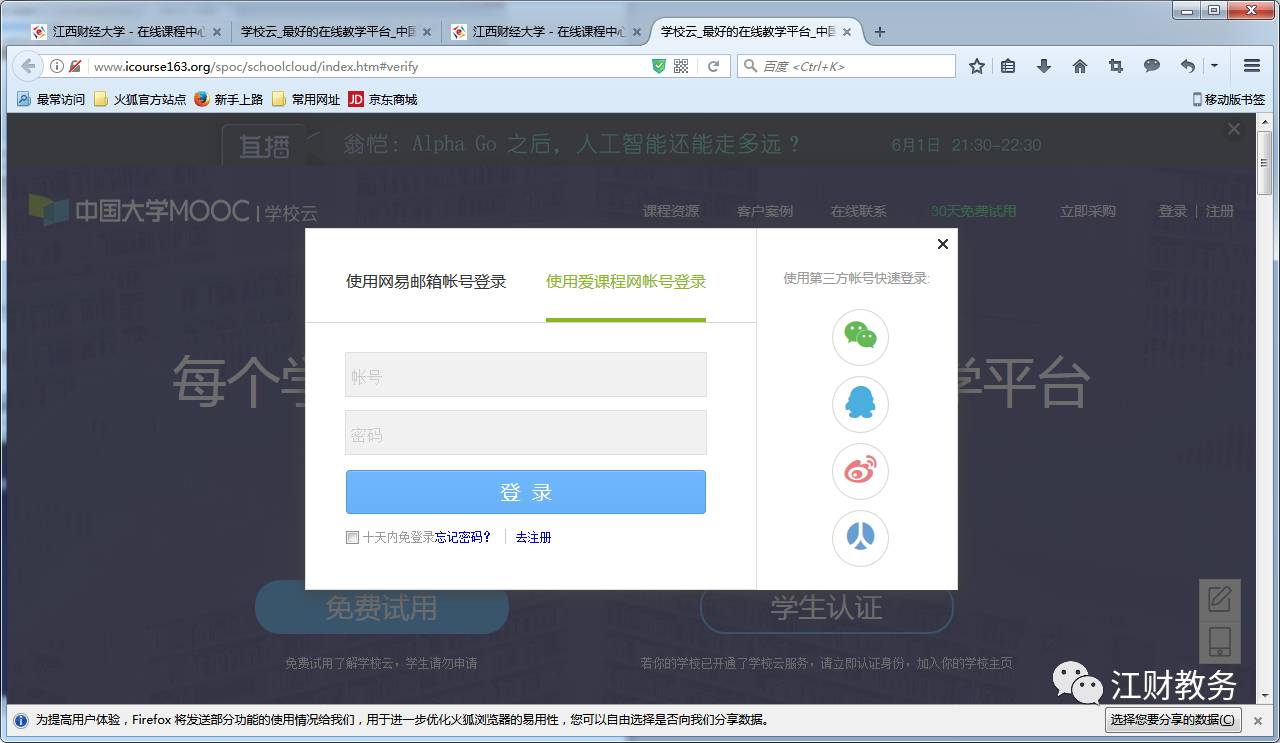Reload the page using the refresh icon
Image resolution: width=1280 pixels, height=743 pixels.
[x=713, y=66]
